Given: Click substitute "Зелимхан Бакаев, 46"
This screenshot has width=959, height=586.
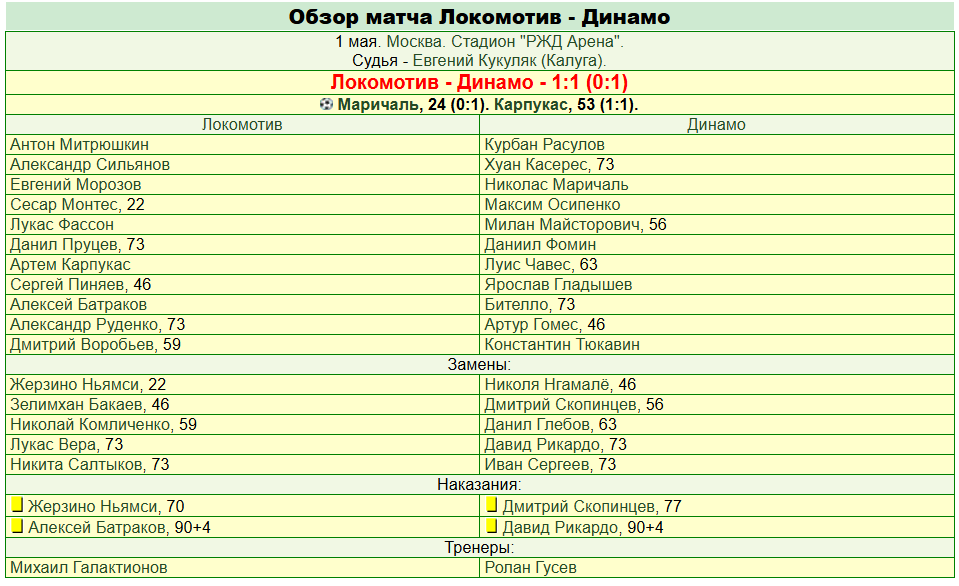Looking at the screenshot, I should coord(90,404).
